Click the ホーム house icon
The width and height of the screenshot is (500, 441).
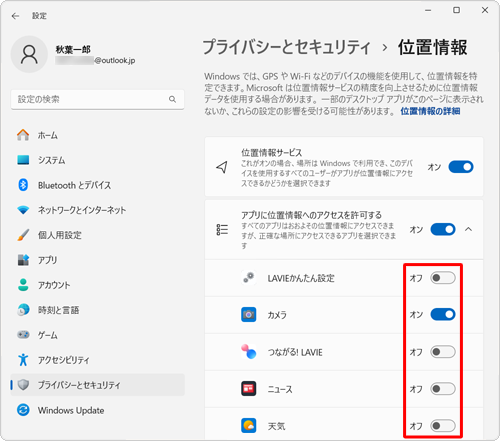(x=23, y=135)
